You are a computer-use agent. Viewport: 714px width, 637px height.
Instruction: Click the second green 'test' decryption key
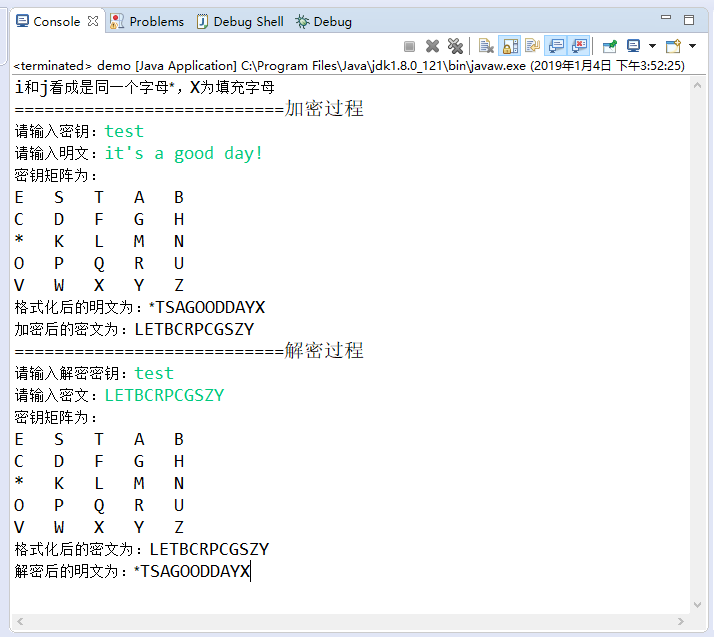pos(154,373)
